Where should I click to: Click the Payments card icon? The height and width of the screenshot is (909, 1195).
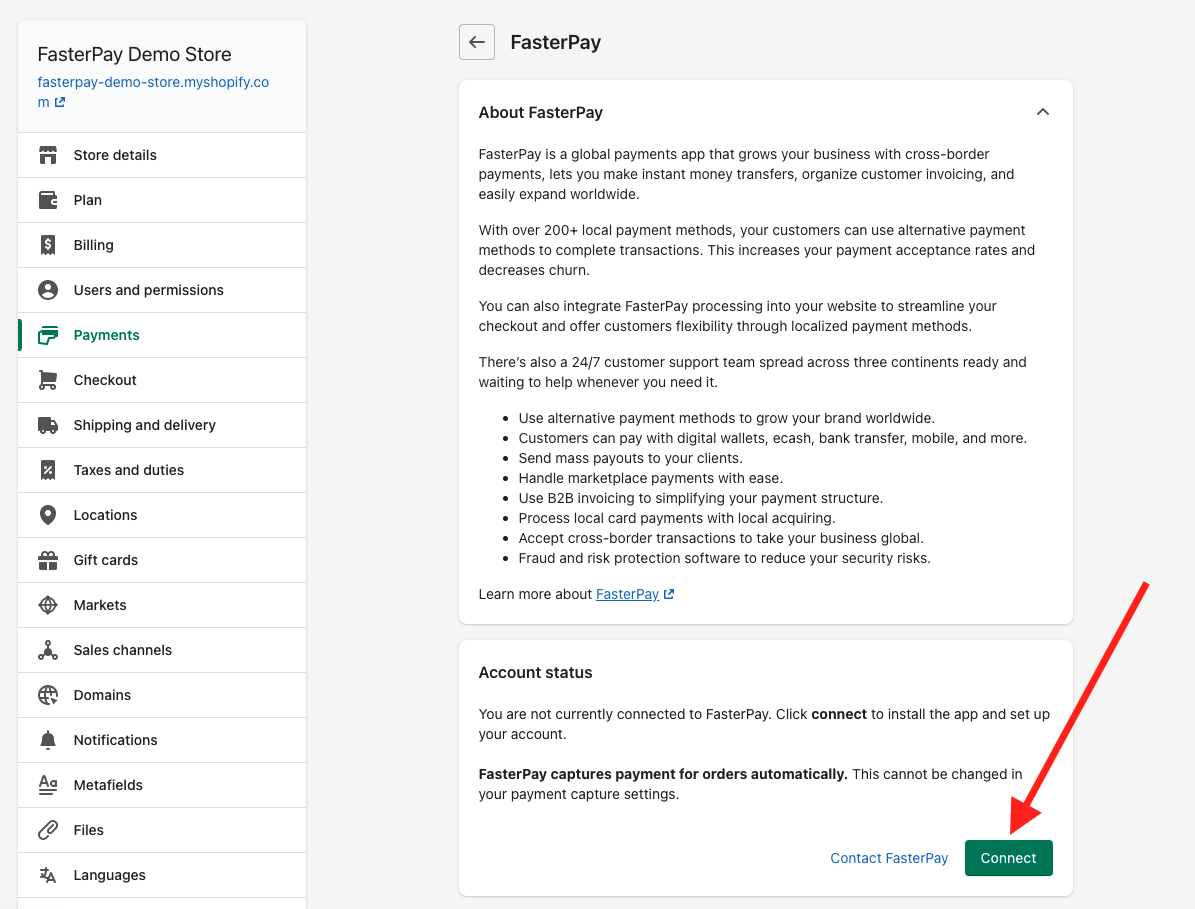(x=48, y=335)
